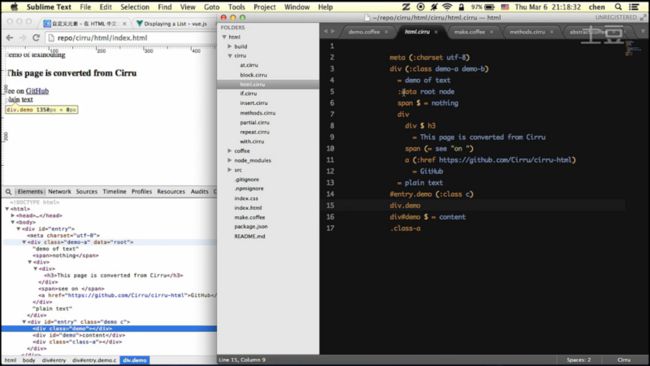
Task: Click the tab scroll left arrow in Sublime
Action: pos(326,32)
